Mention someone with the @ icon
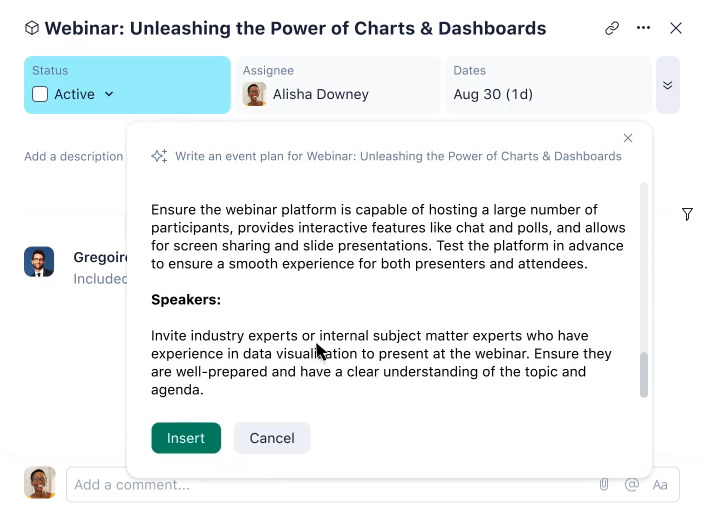 pyautogui.click(x=632, y=485)
